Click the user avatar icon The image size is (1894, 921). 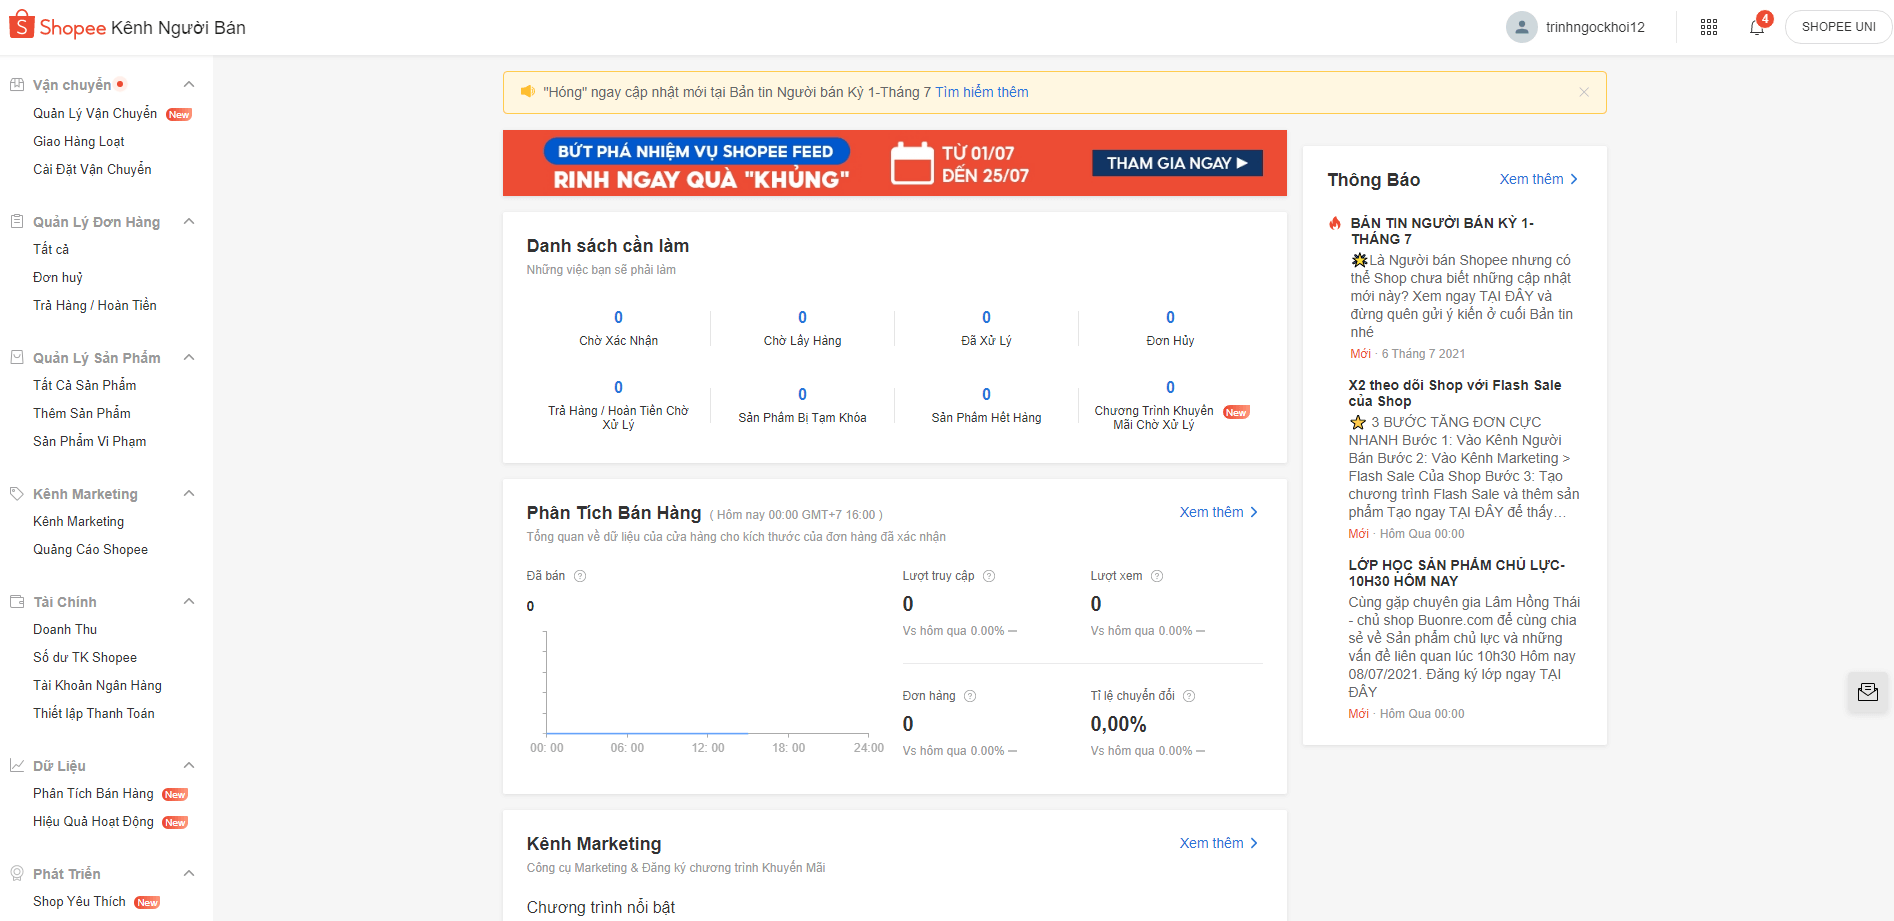pos(1522,27)
